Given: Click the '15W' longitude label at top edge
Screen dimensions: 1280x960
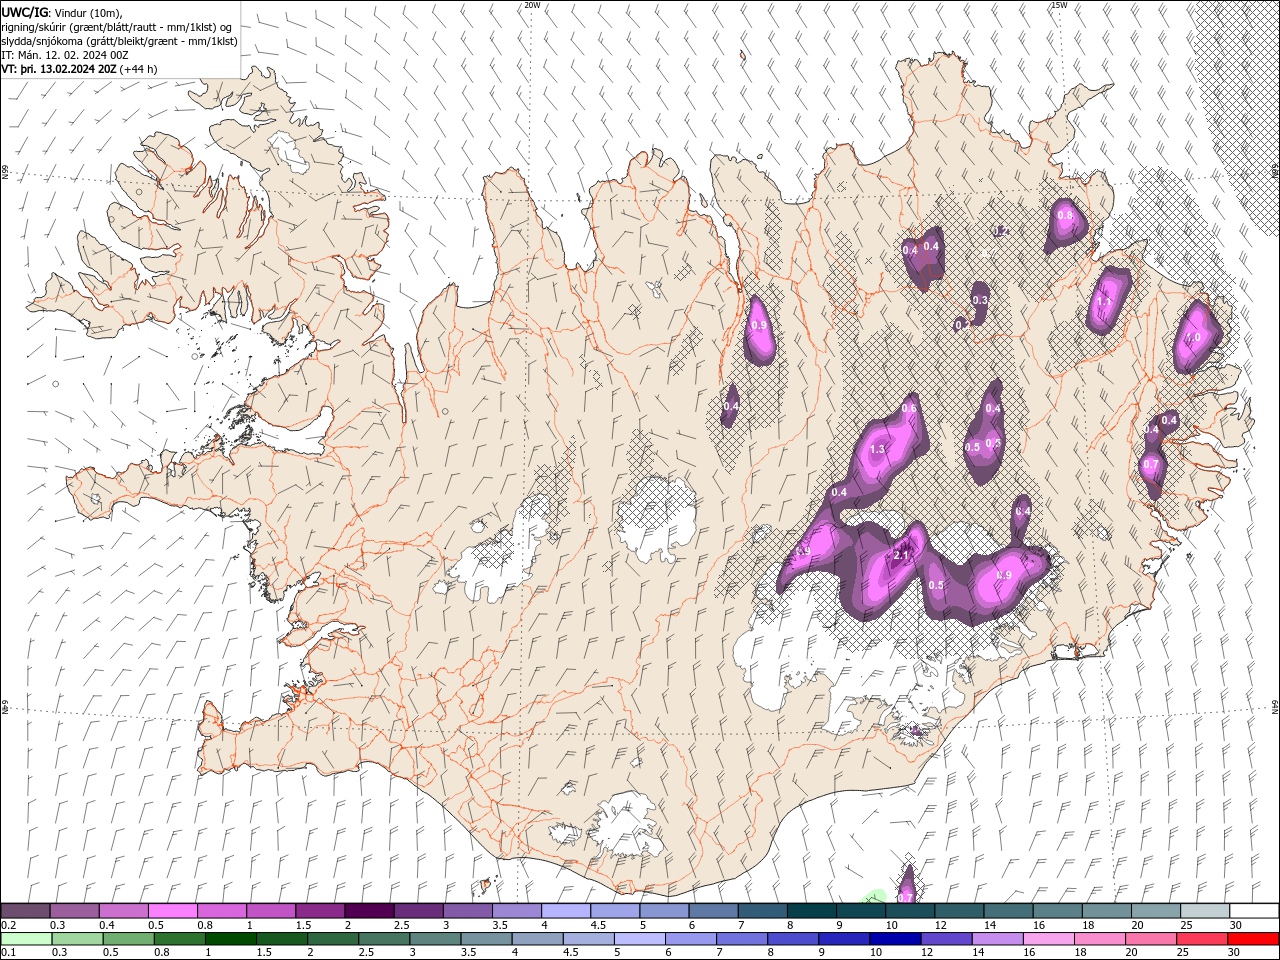Looking at the screenshot, I should (1059, 5).
